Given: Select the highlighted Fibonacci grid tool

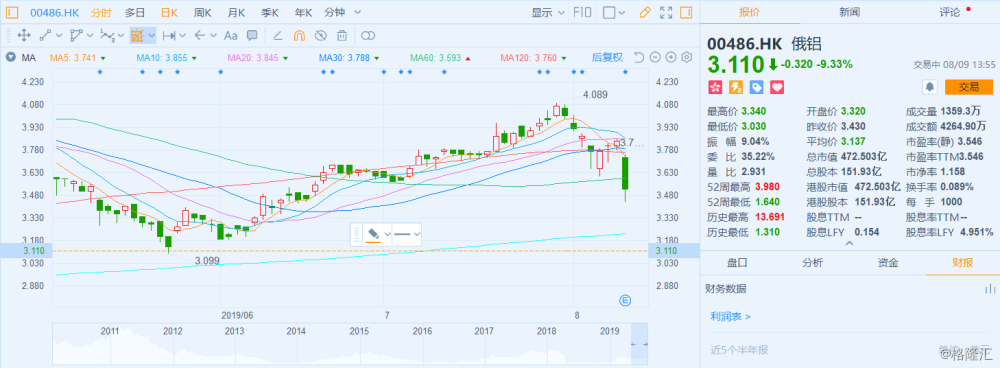Looking at the screenshot, I should click(x=138, y=36).
